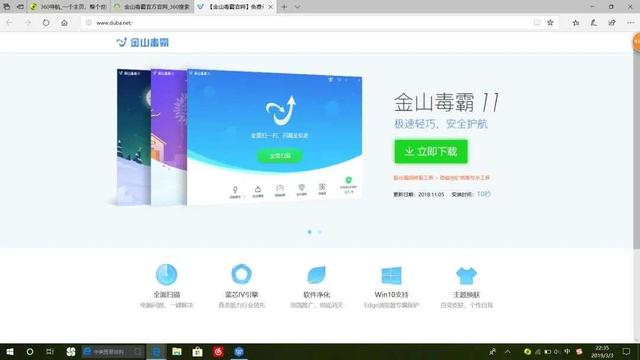
Task: Add page to favorites with star icon
Action: point(550,23)
